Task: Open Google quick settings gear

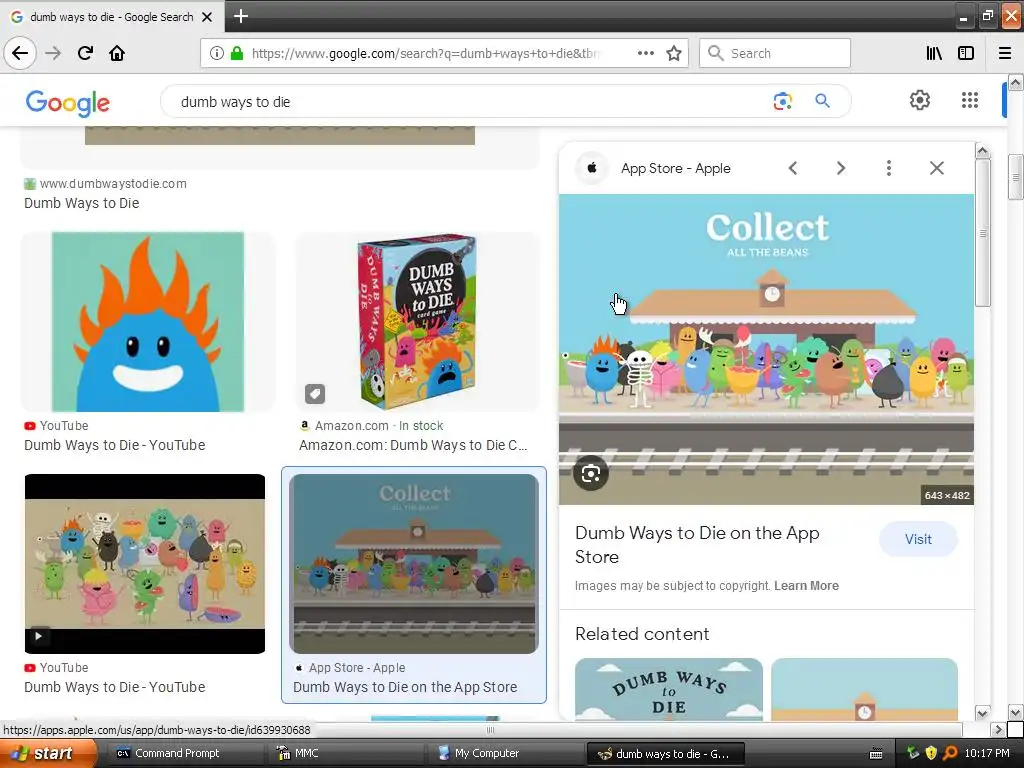Action: (x=920, y=100)
